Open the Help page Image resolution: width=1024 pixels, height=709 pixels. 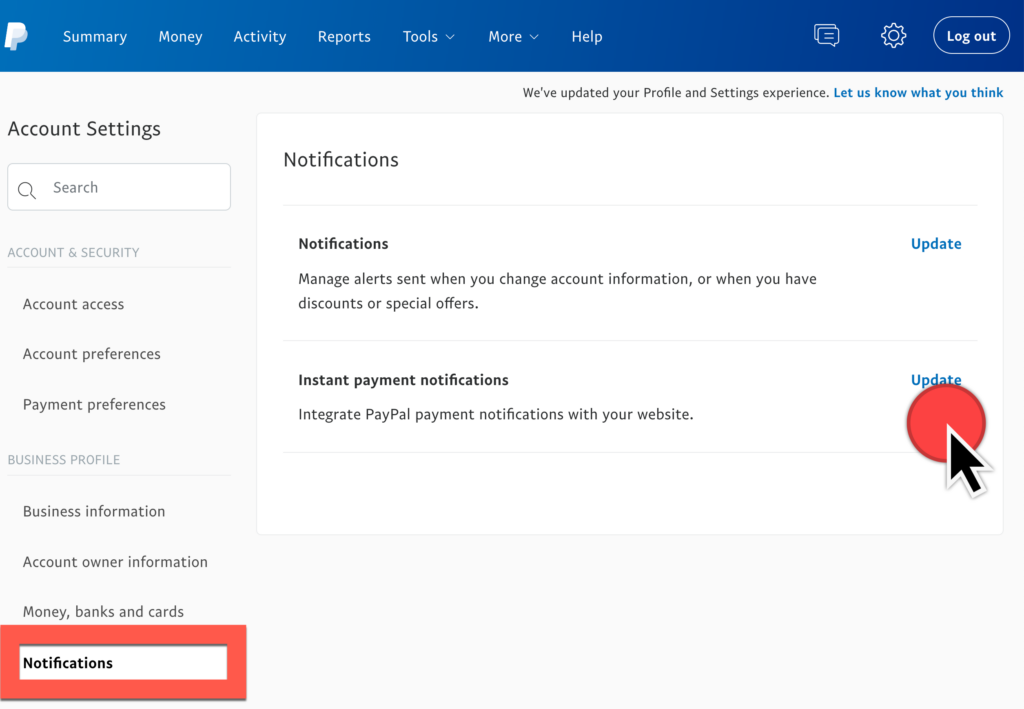(586, 37)
